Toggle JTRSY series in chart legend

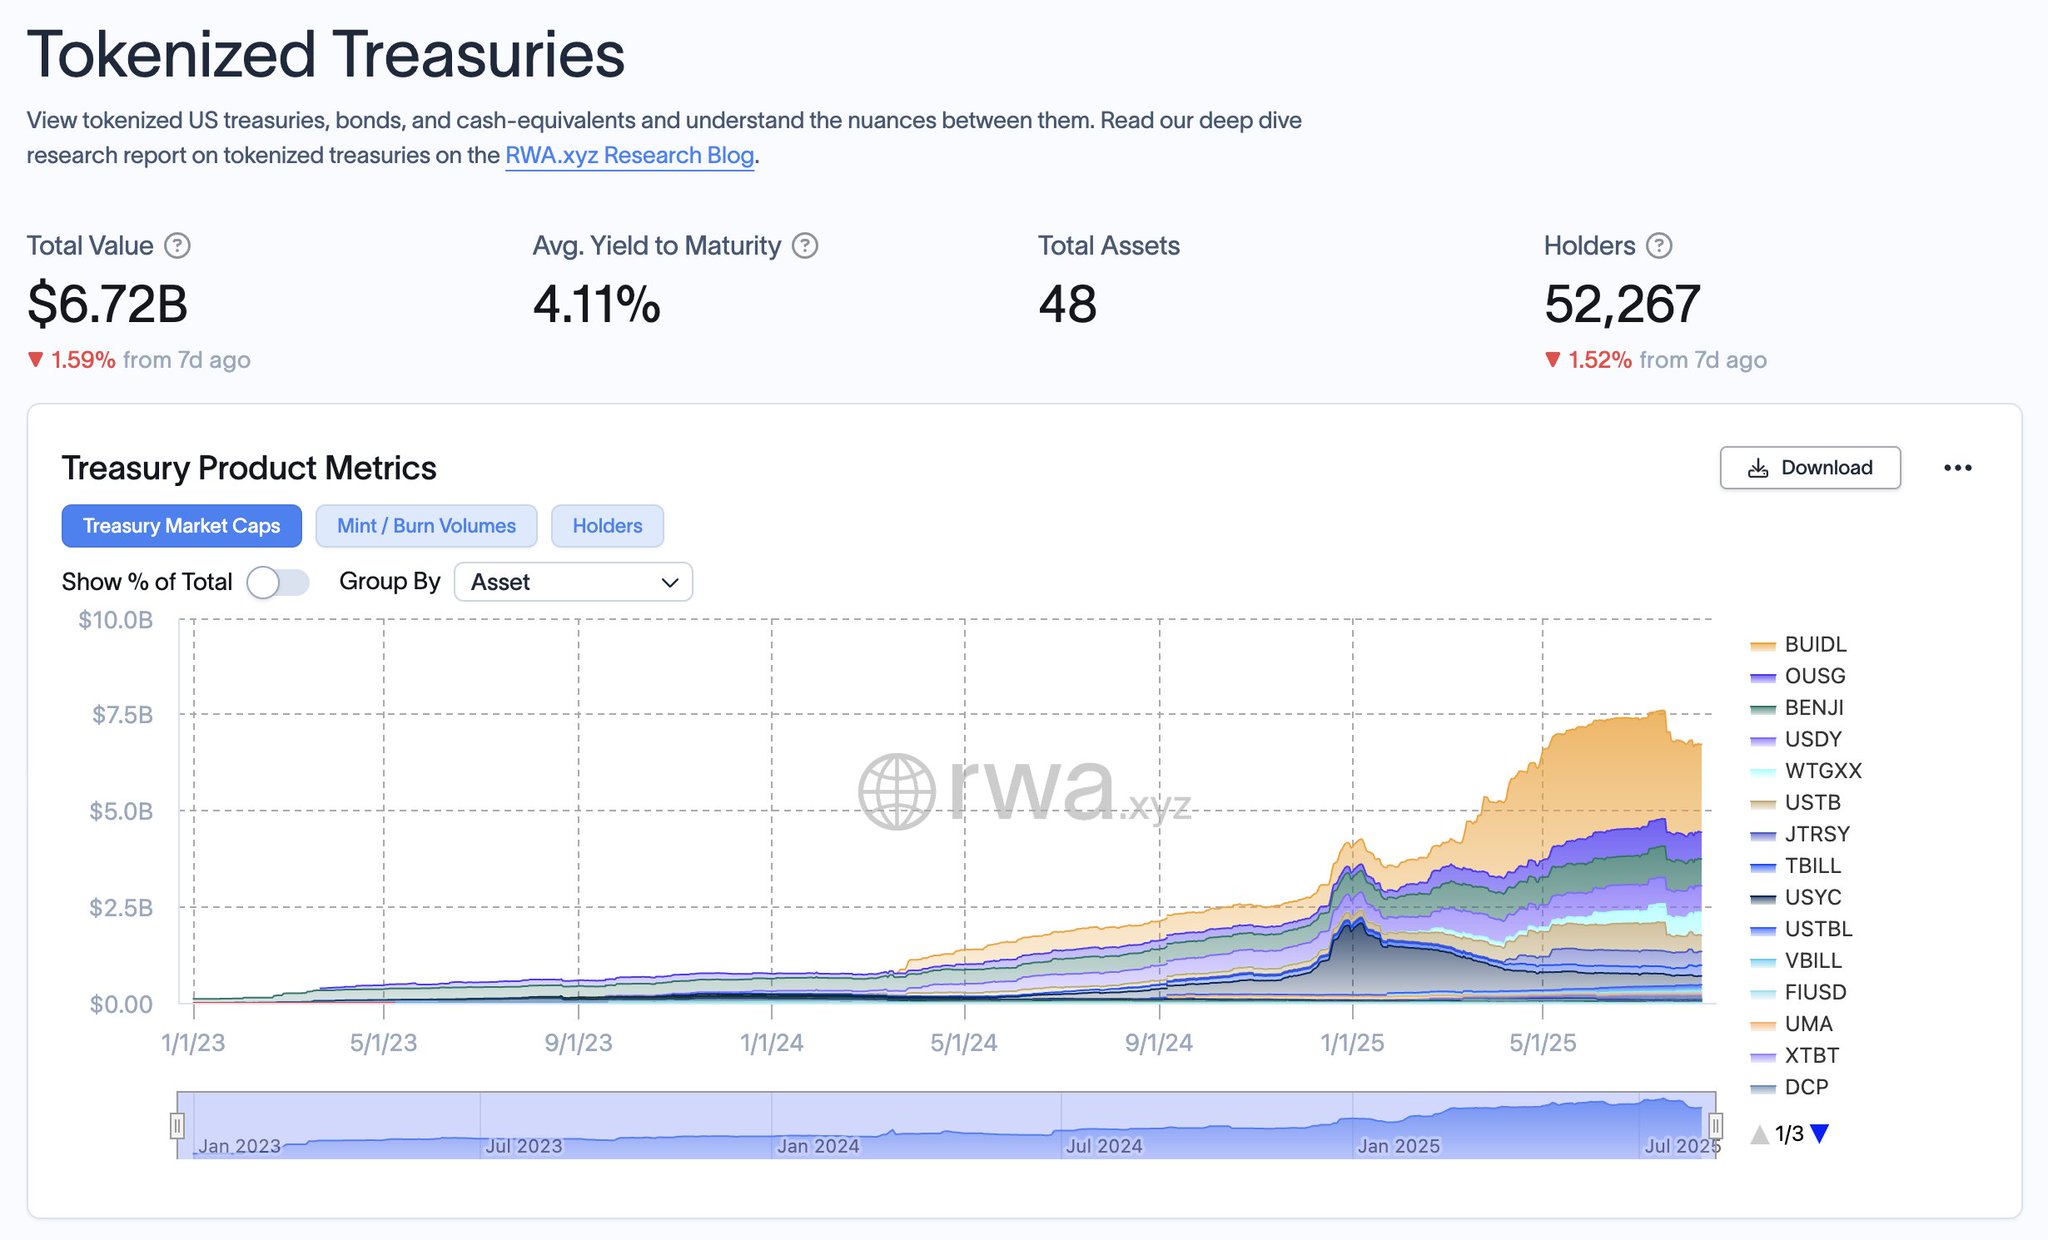click(1800, 834)
